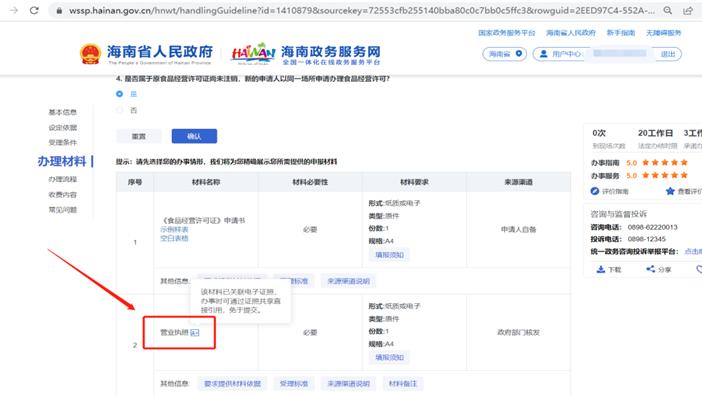The height and width of the screenshot is (396, 702).
Task: Click the 重置 reset button
Action: tap(138, 136)
